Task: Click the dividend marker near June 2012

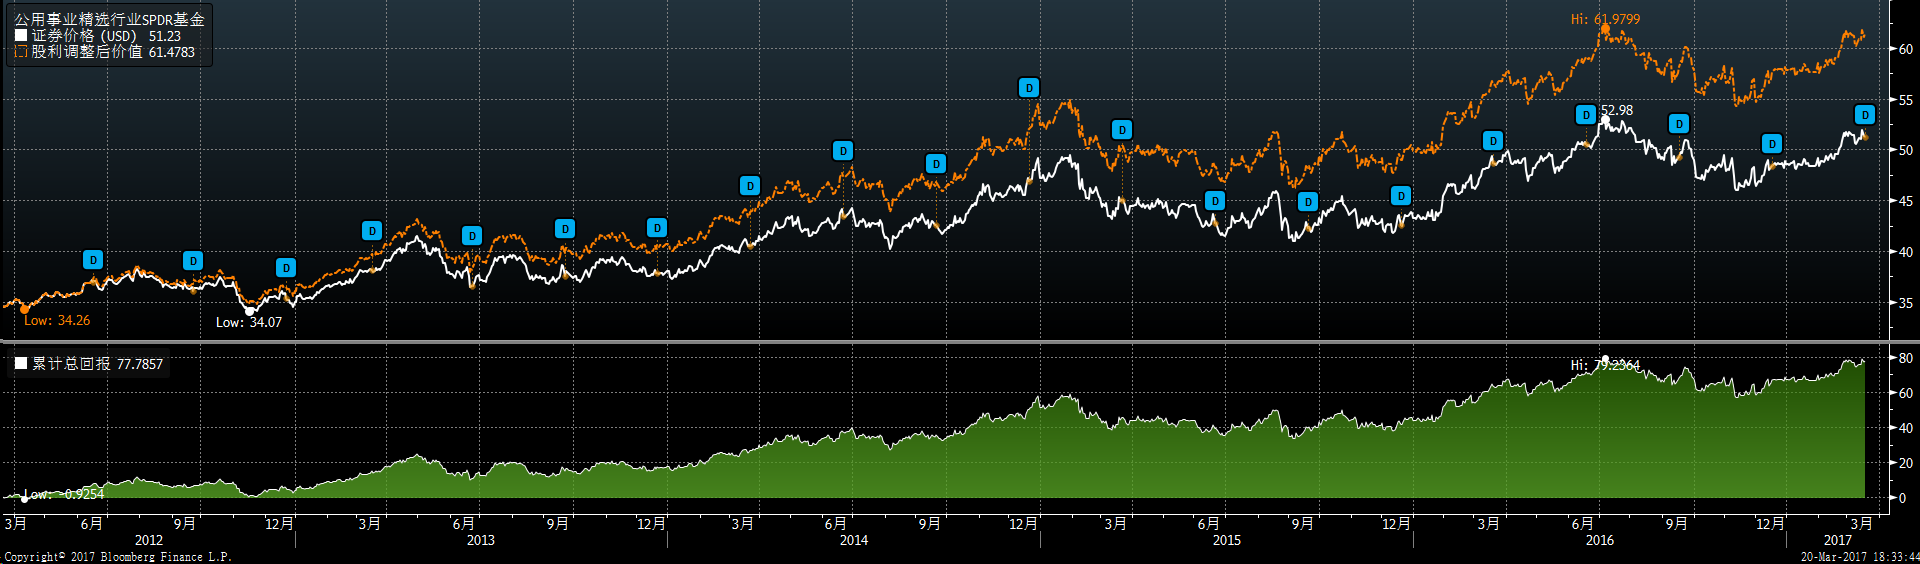Action: [x=93, y=260]
